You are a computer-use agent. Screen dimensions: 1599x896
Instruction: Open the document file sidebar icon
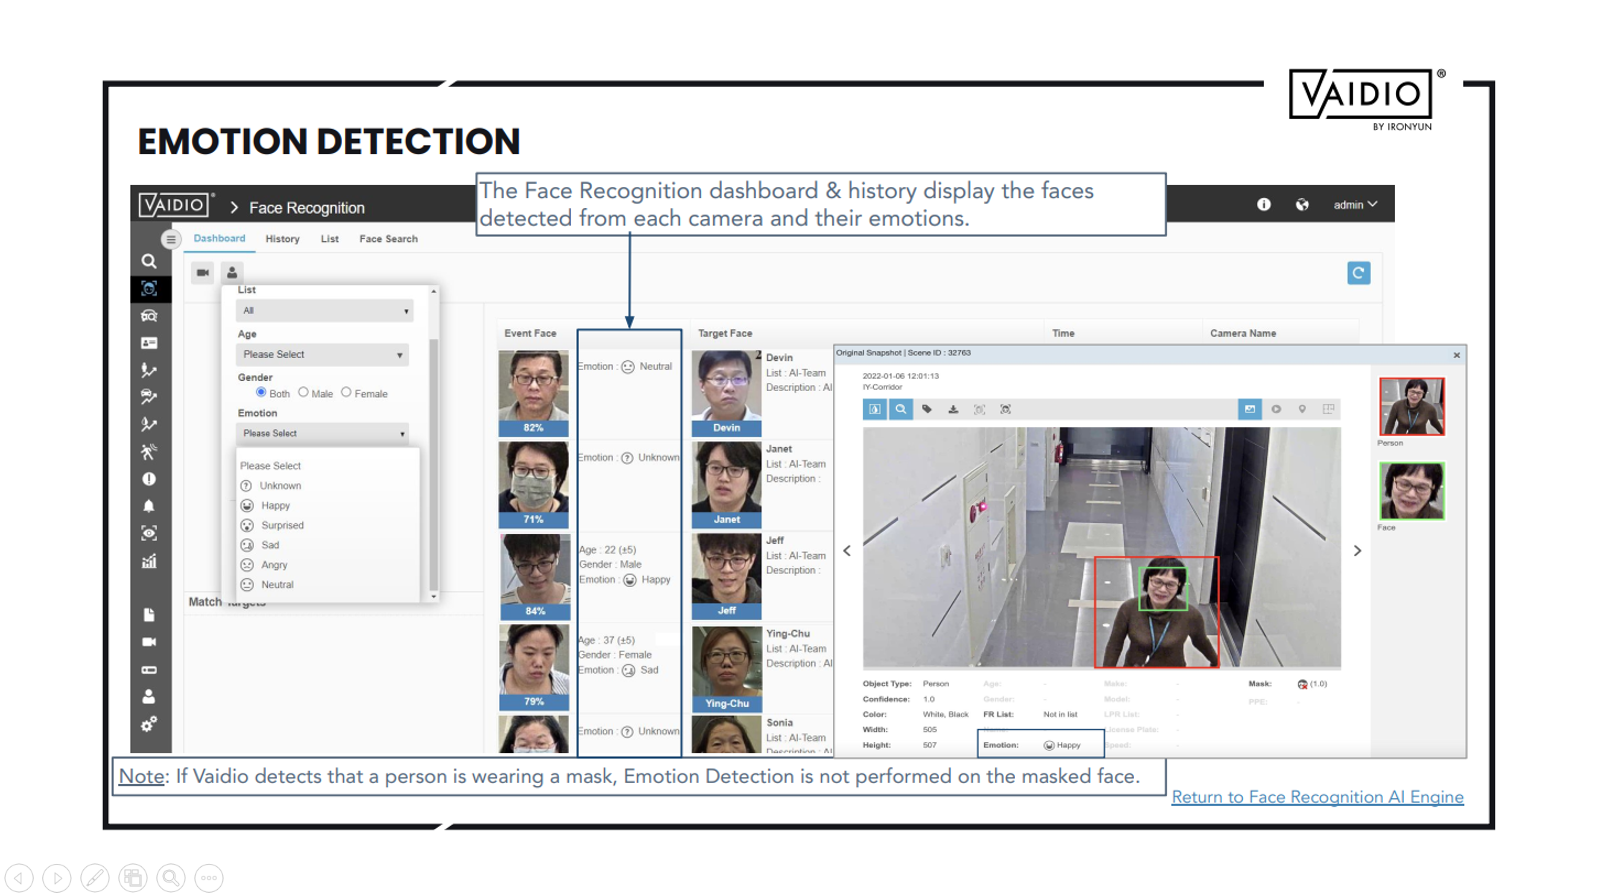click(149, 615)
